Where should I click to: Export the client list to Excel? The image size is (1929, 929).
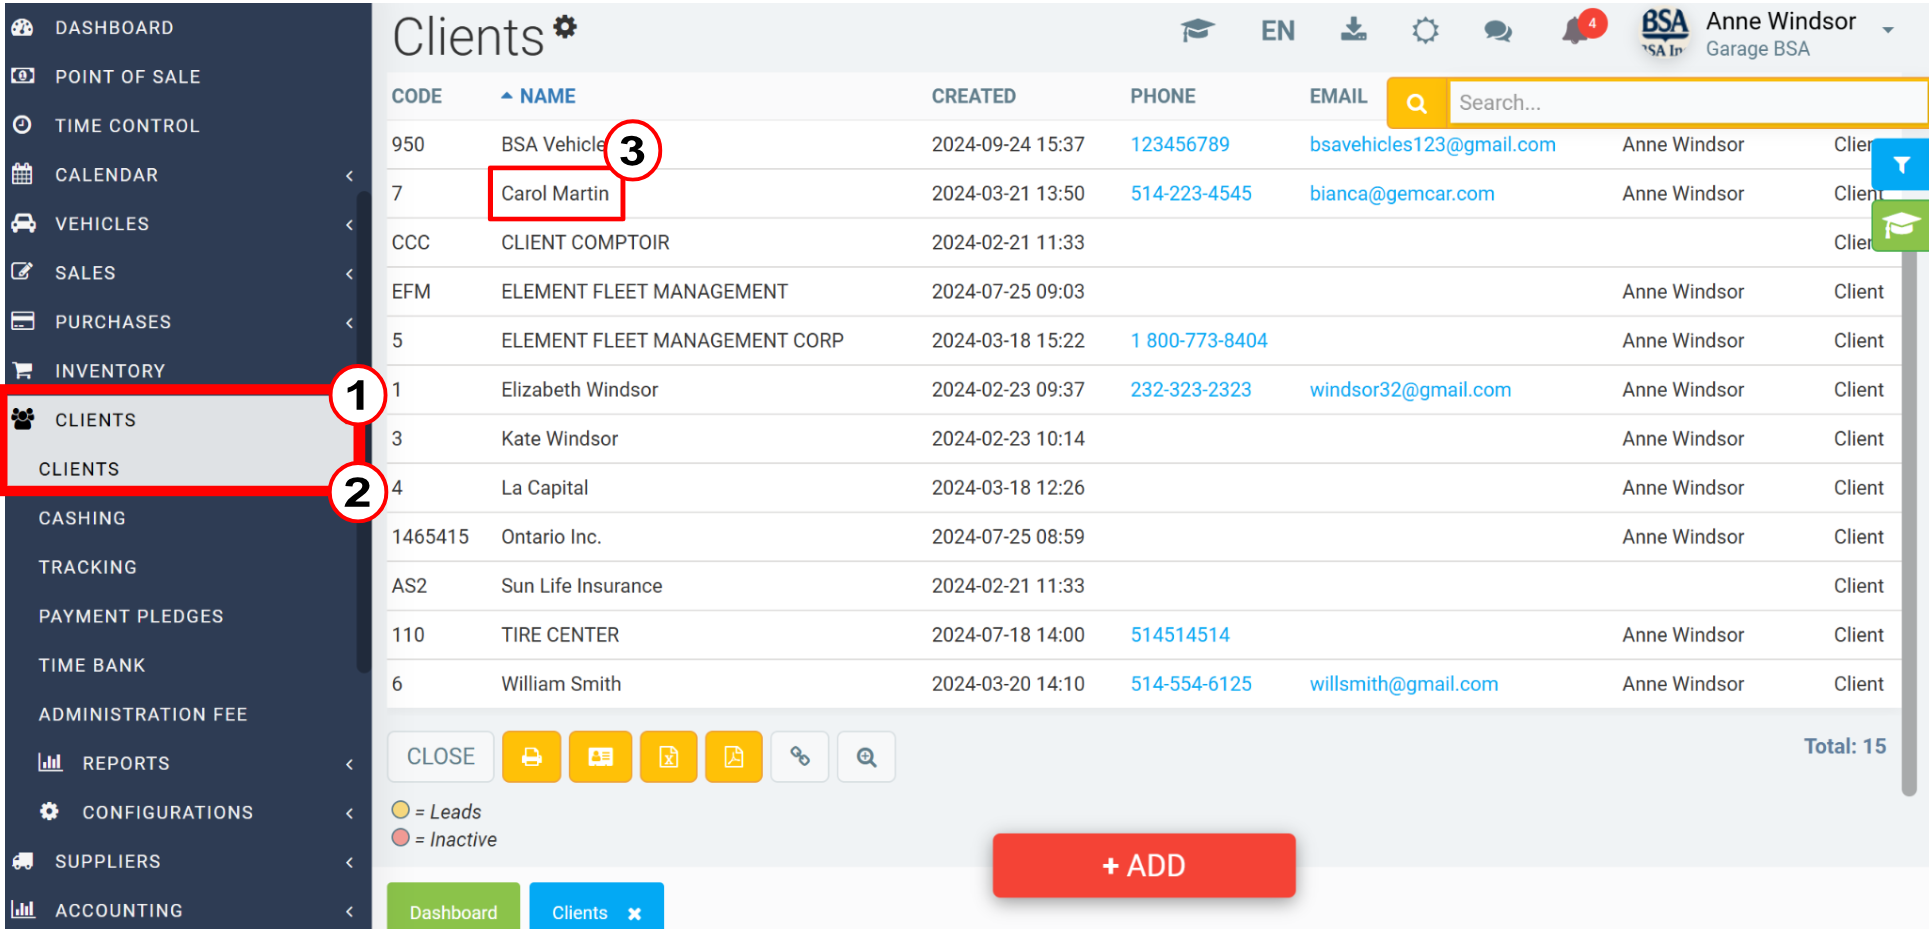[x=668, y=757]
